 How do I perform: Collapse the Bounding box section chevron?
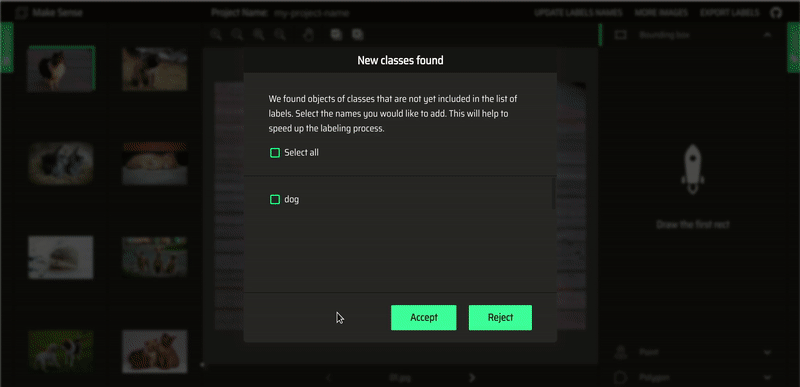point(767,35)
